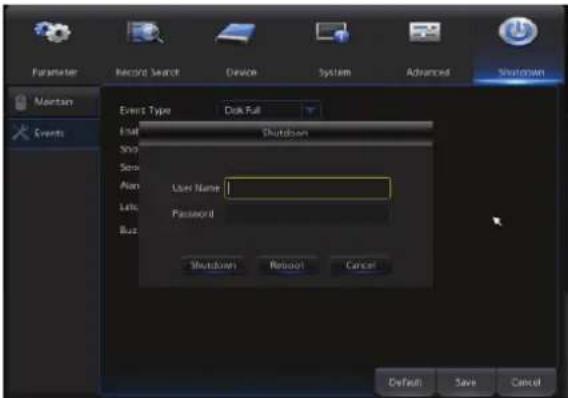Click the Event Type dropdown arrow
568x398 pixels.
click(x=311, y=110)
